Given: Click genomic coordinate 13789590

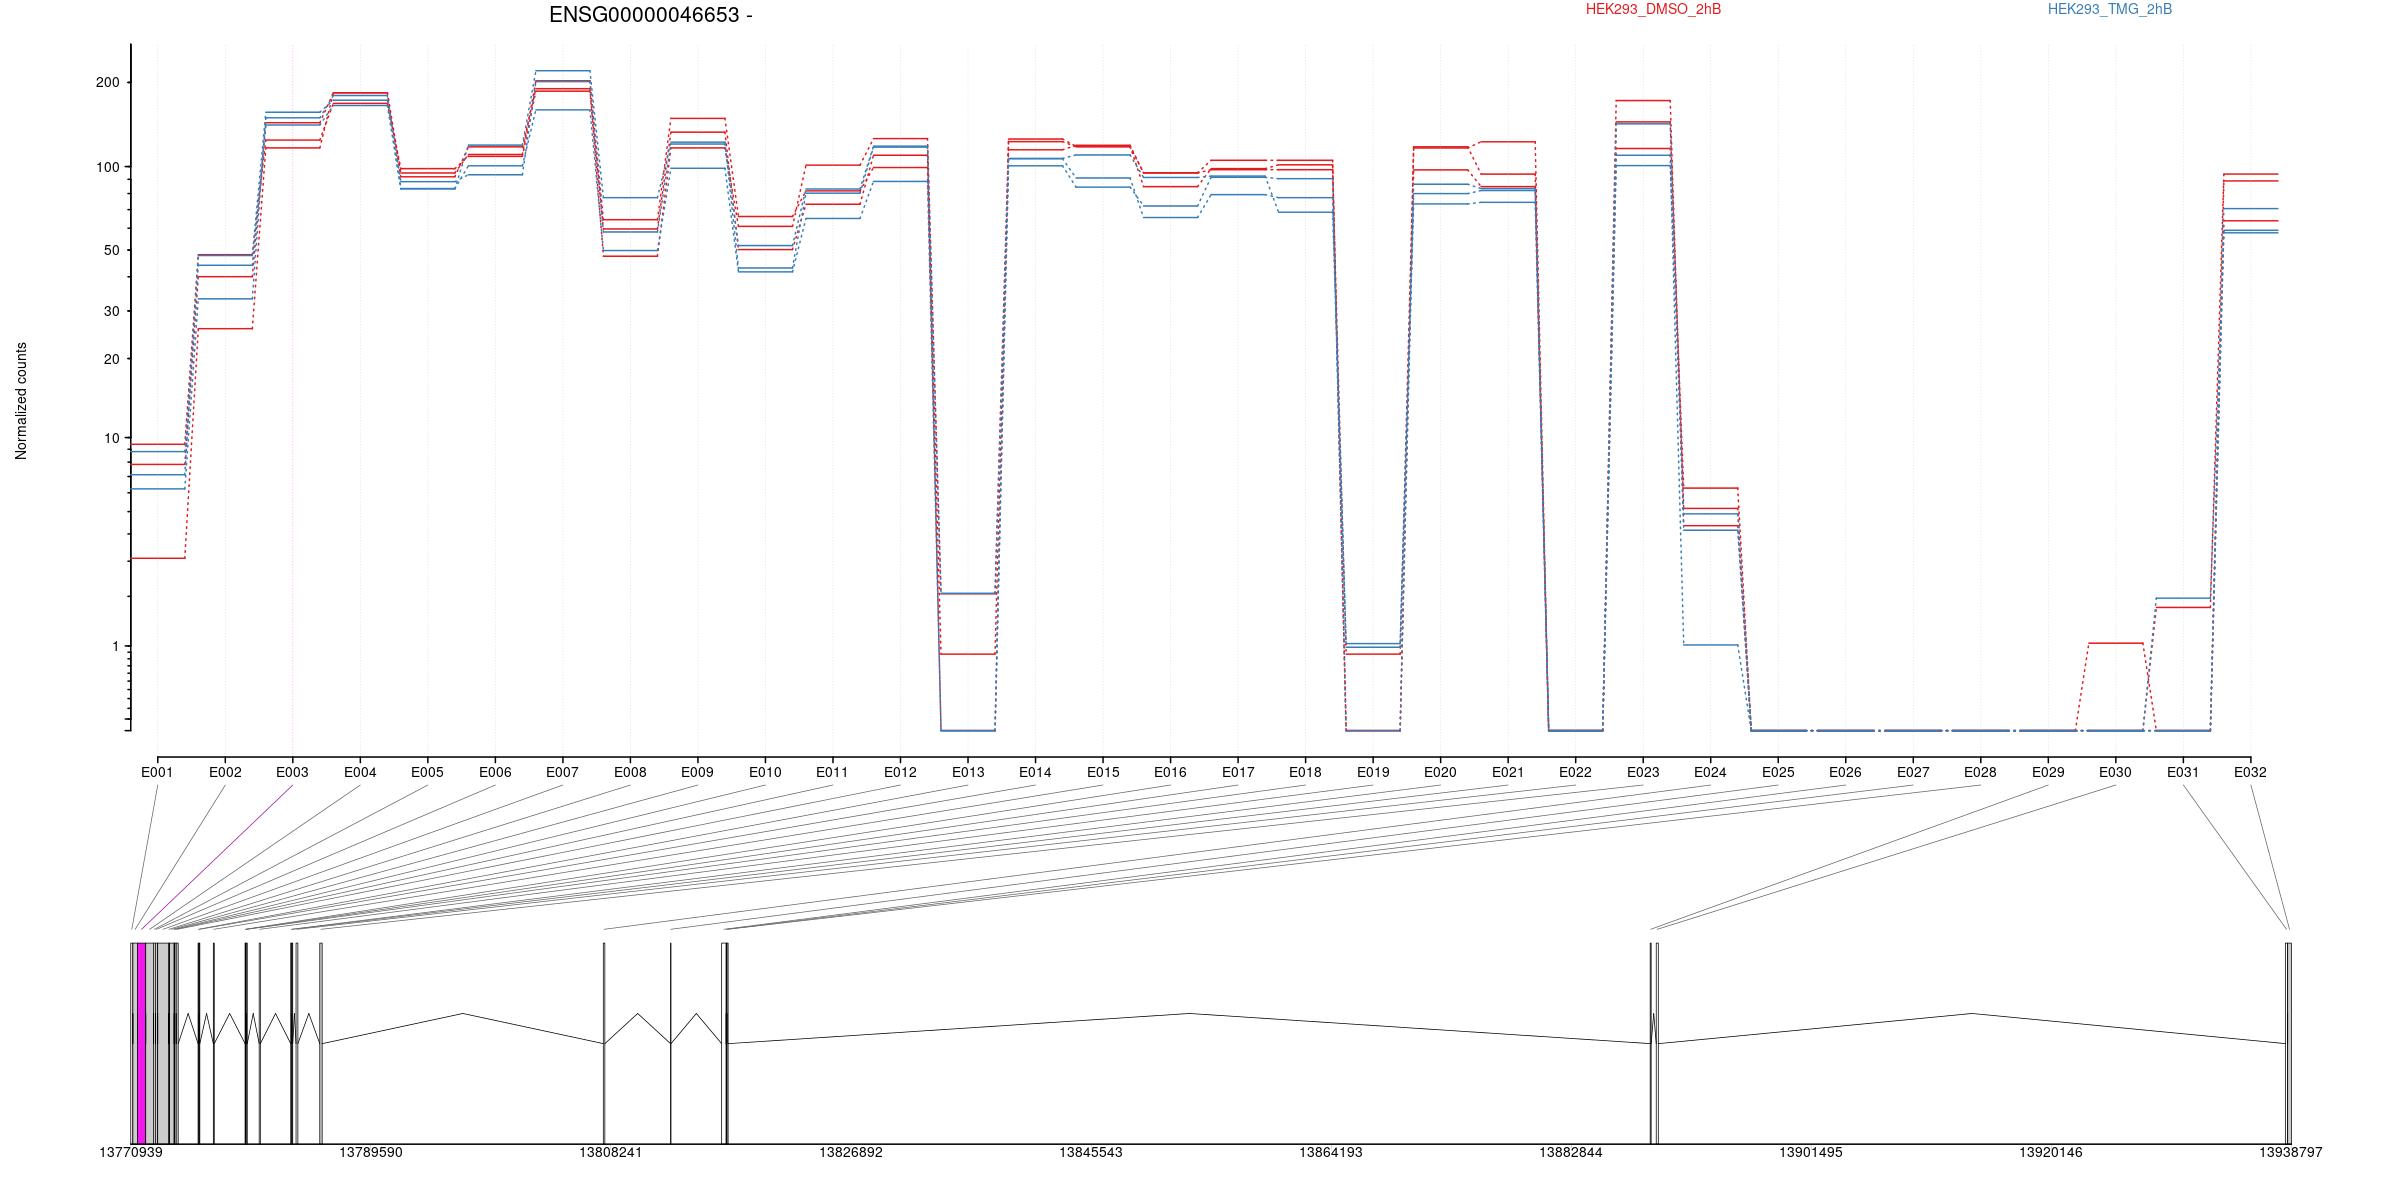Looking at the screenshot, I should (x=371, y=1152).
